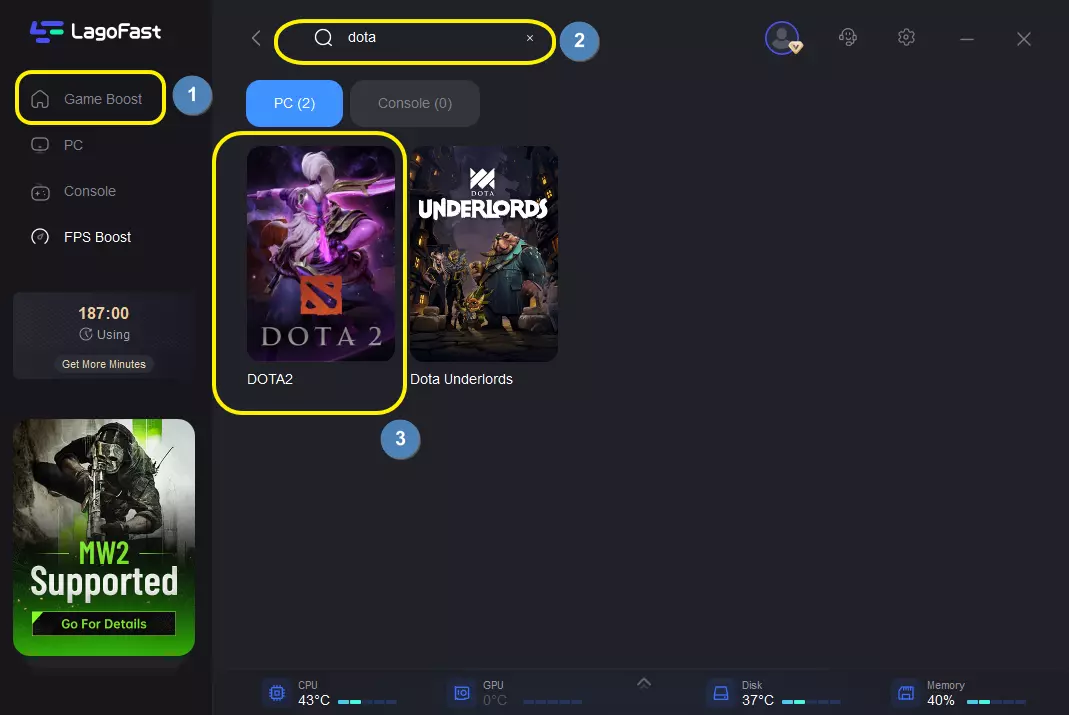
Task: Click the search magnifier icon
Action: tap(323, 38)
